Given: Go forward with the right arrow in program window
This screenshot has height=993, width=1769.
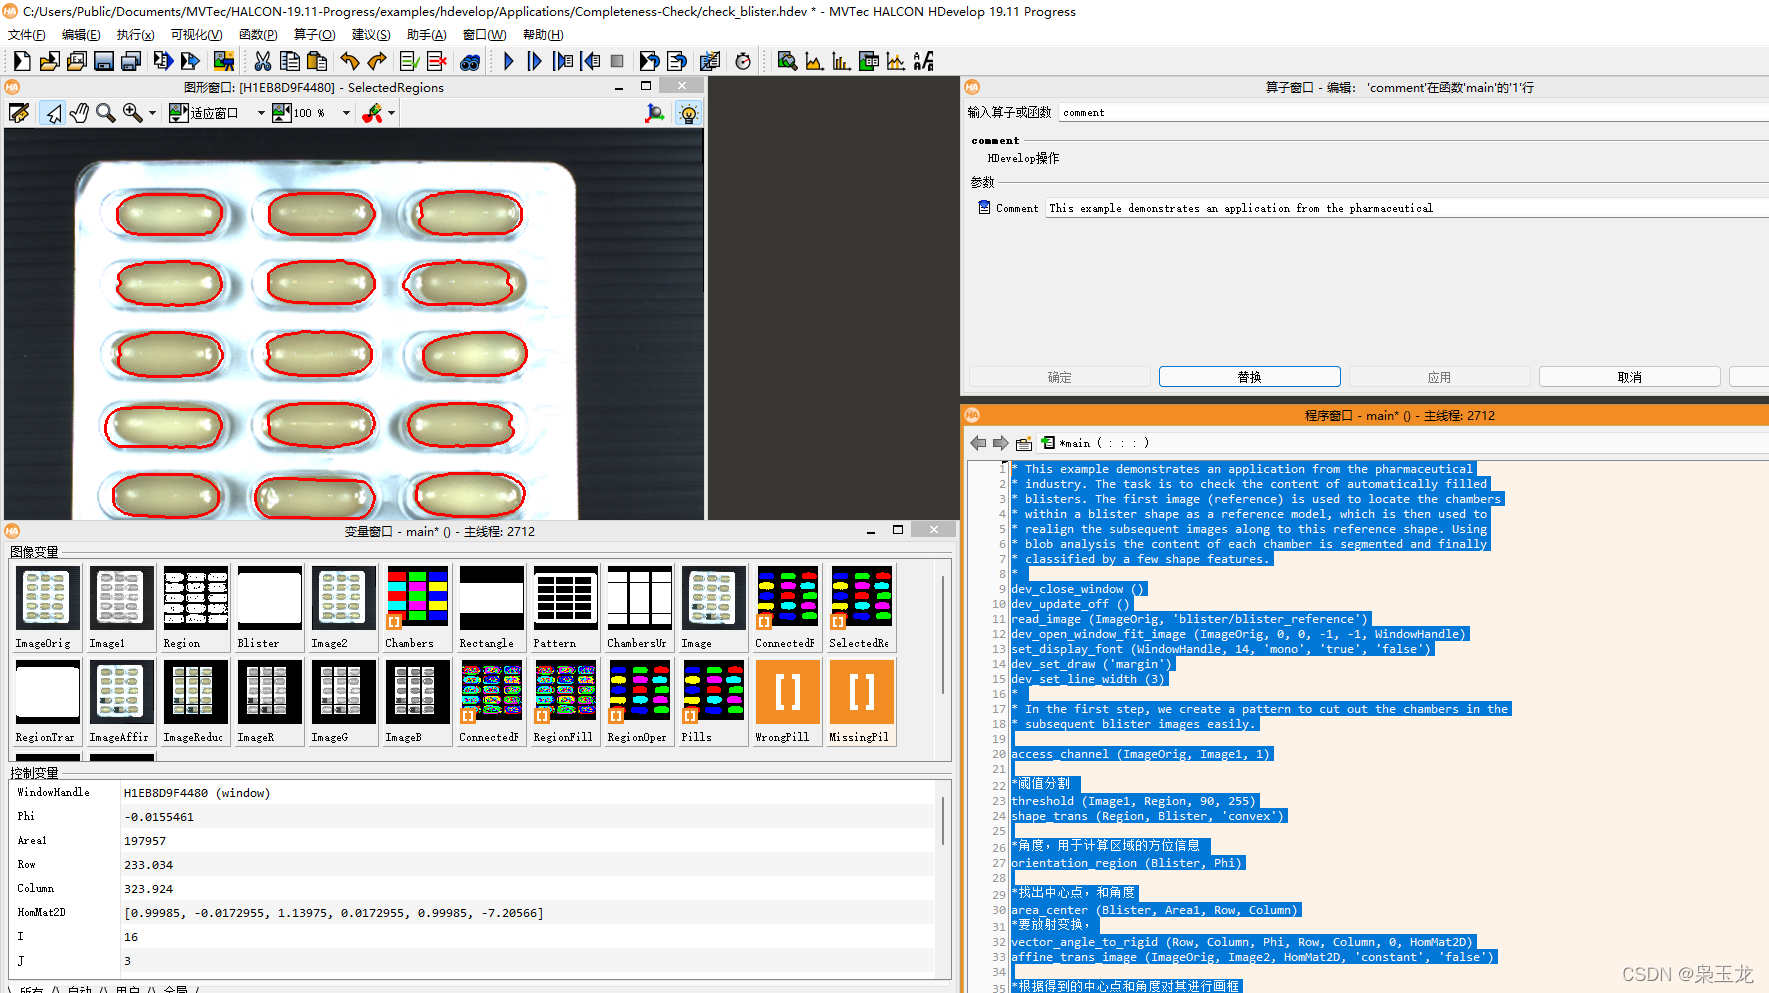Looking at the screenshot, I should click(x=1000, y=443).
